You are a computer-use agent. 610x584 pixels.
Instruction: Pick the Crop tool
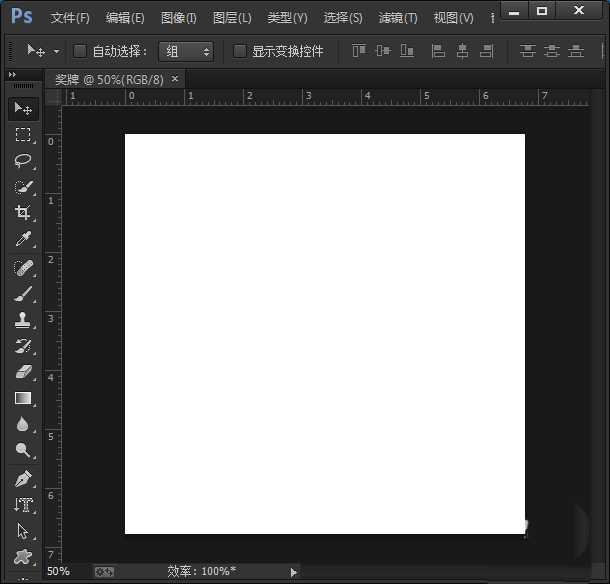coord(23,213)
